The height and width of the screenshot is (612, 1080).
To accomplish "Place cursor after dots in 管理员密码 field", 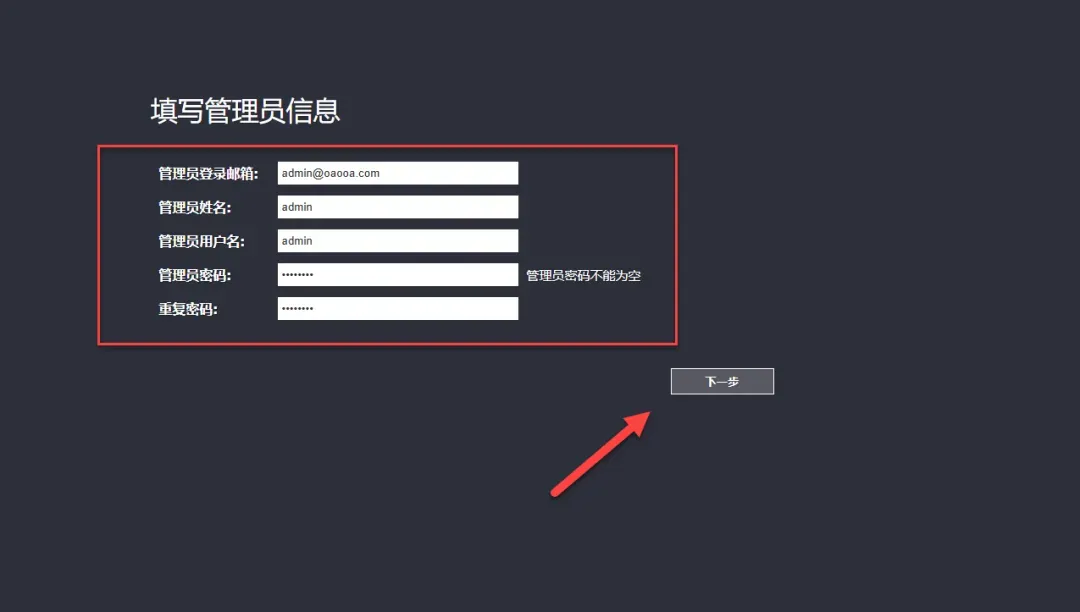I will point(315,274).
